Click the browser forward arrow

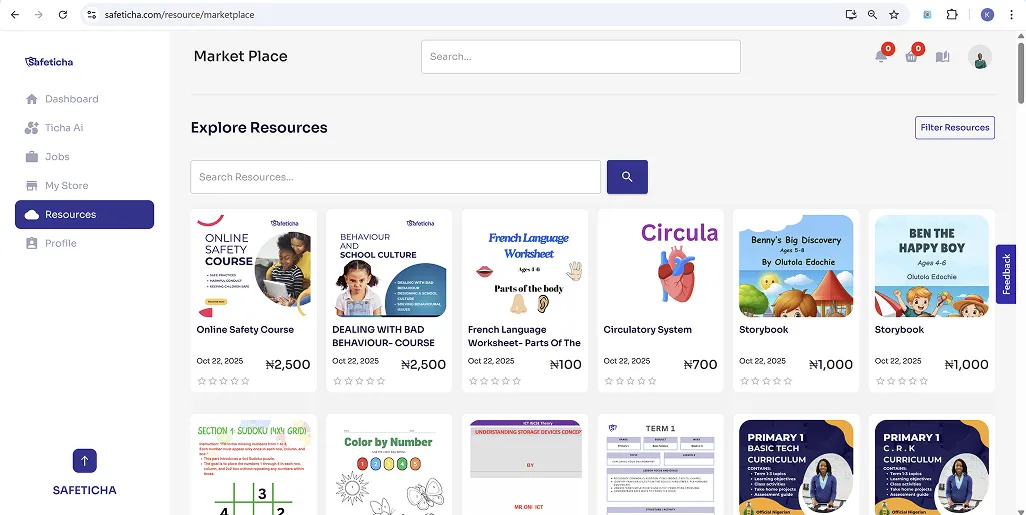[39, 14]
